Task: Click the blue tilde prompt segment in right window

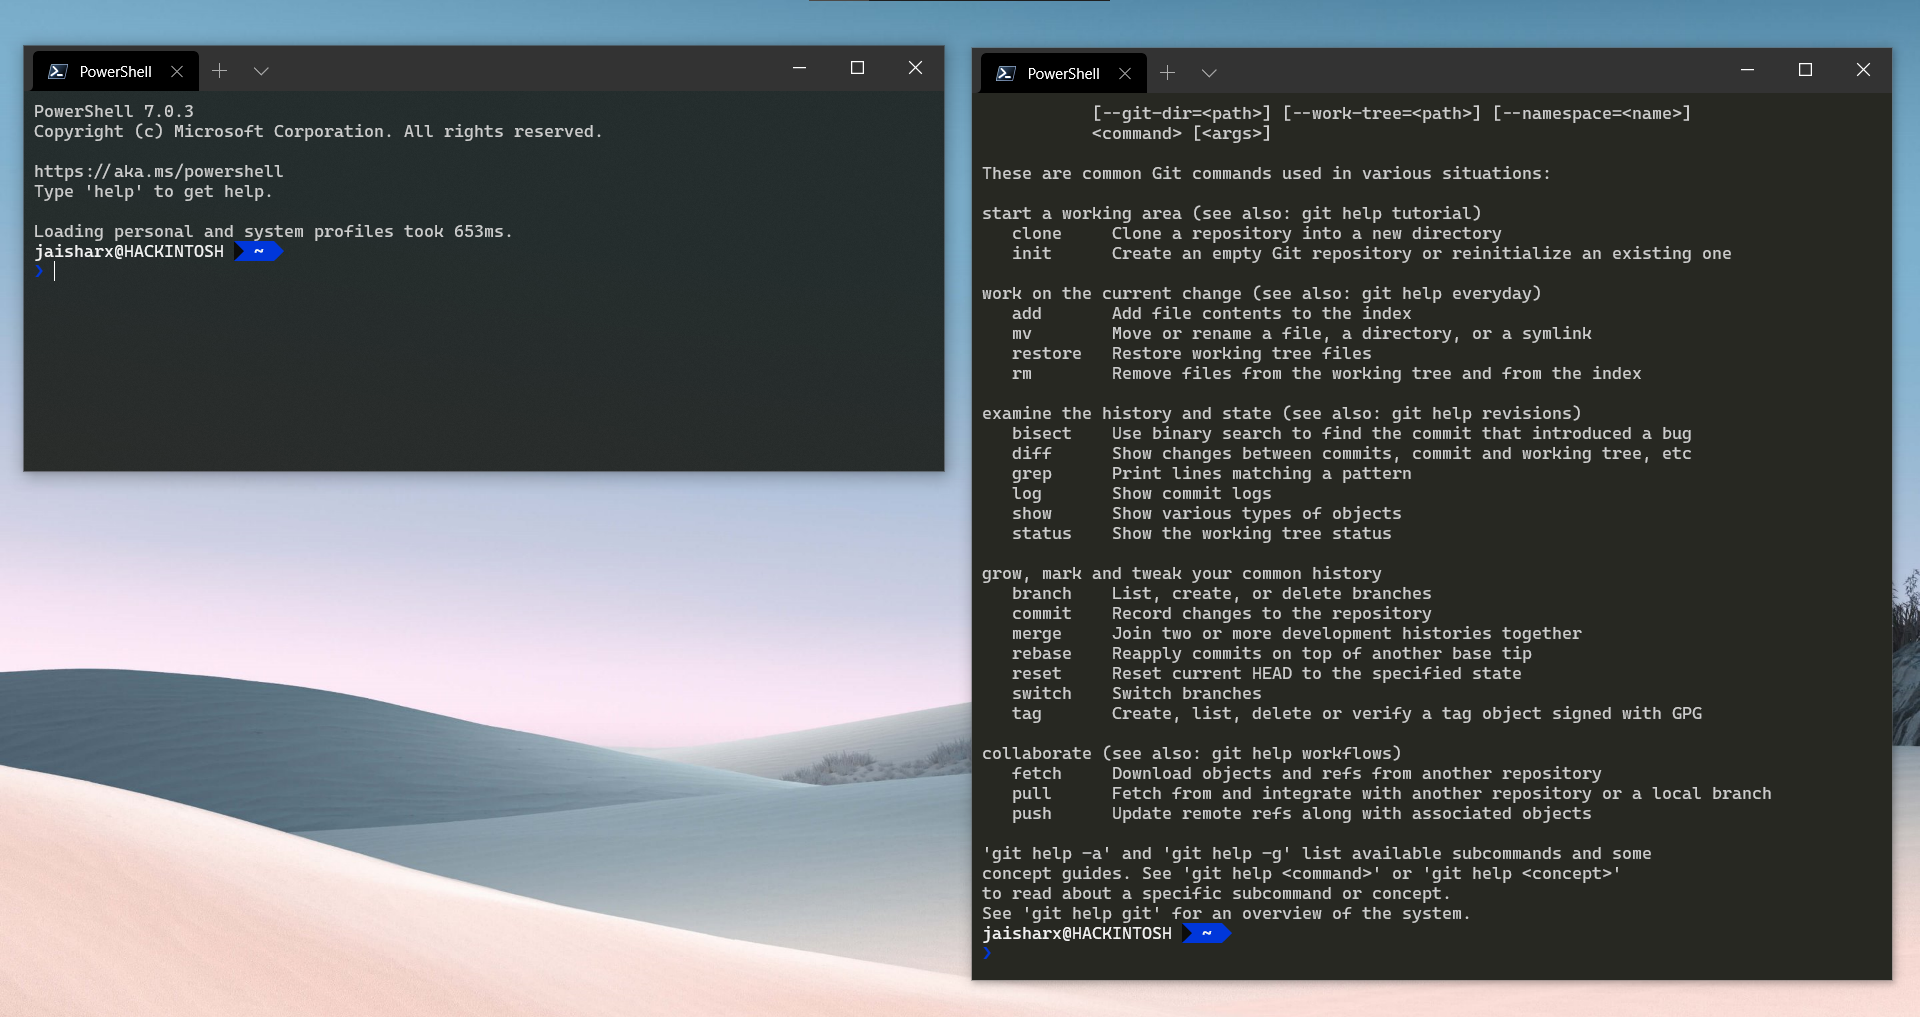Action: [x=1207, y=933]
